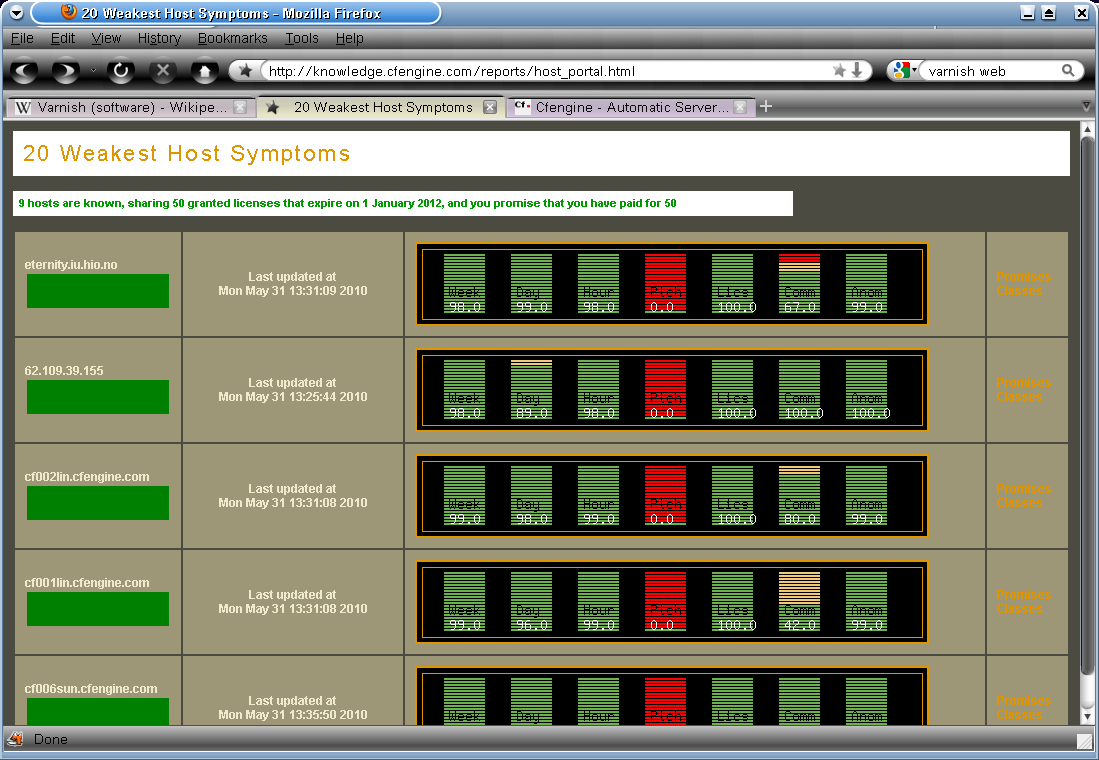This screenshot has width=1099, height=760.
Task: Go forward with the Forward arrow button
Action: click(67, 71)
